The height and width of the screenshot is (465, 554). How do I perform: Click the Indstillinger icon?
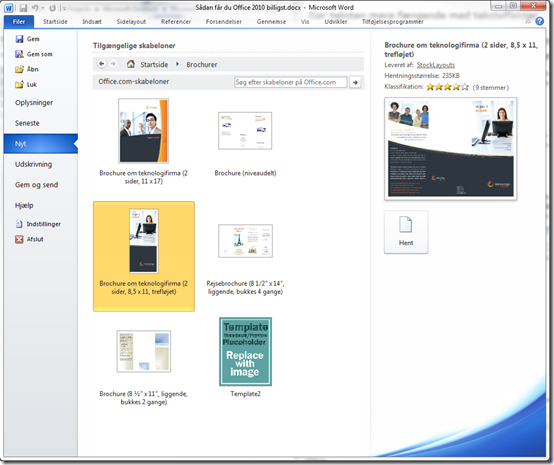(x=19, y=224)
